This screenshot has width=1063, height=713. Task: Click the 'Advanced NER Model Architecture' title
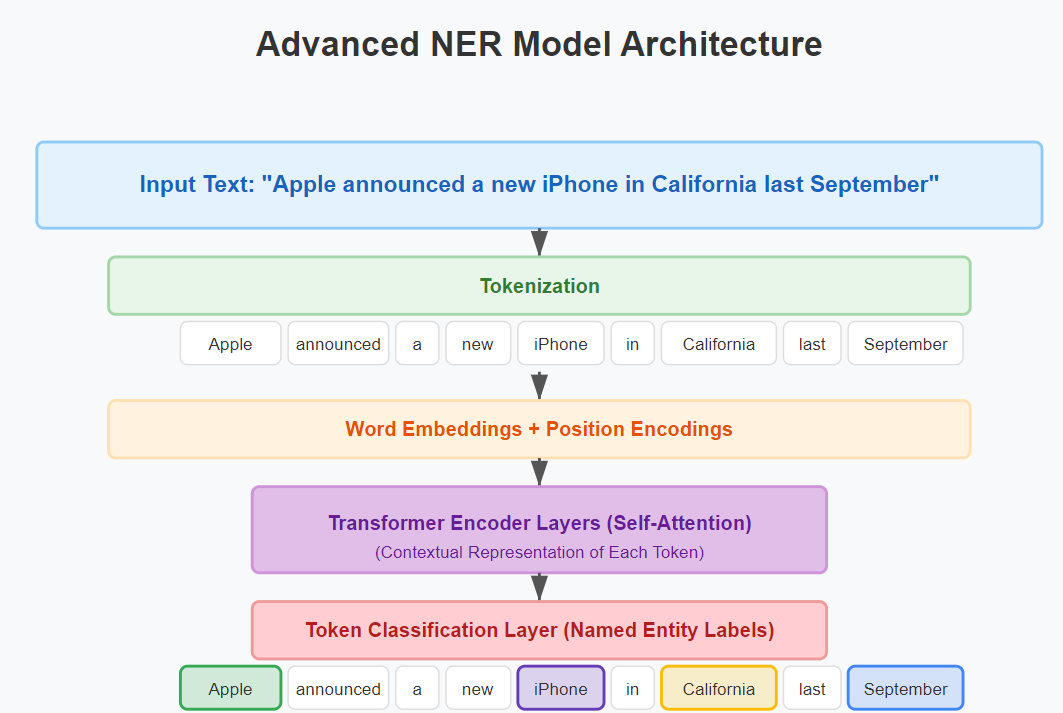point(539,45)
